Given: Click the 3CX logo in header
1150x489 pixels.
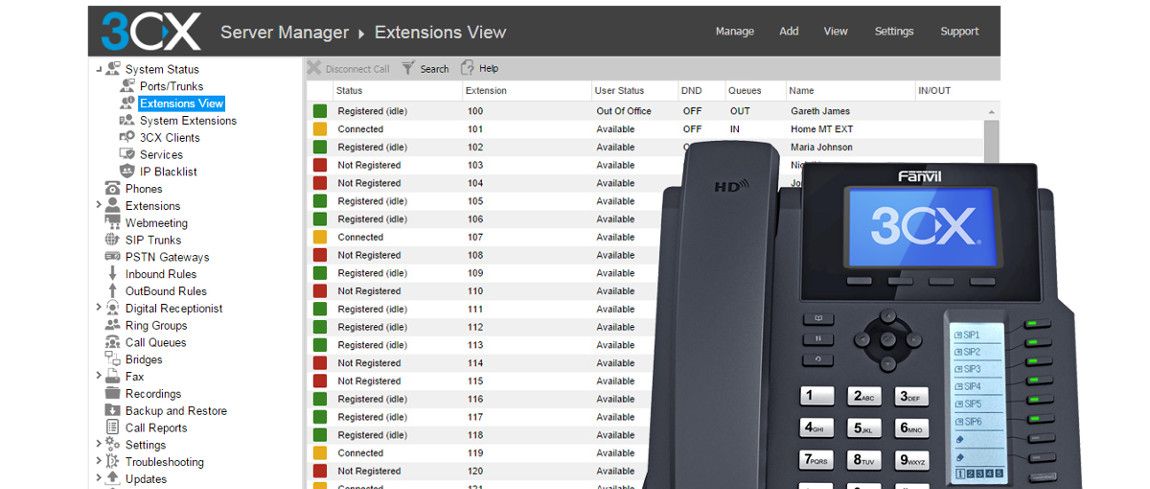Looking at the screenshot, I should coord(150,32).
